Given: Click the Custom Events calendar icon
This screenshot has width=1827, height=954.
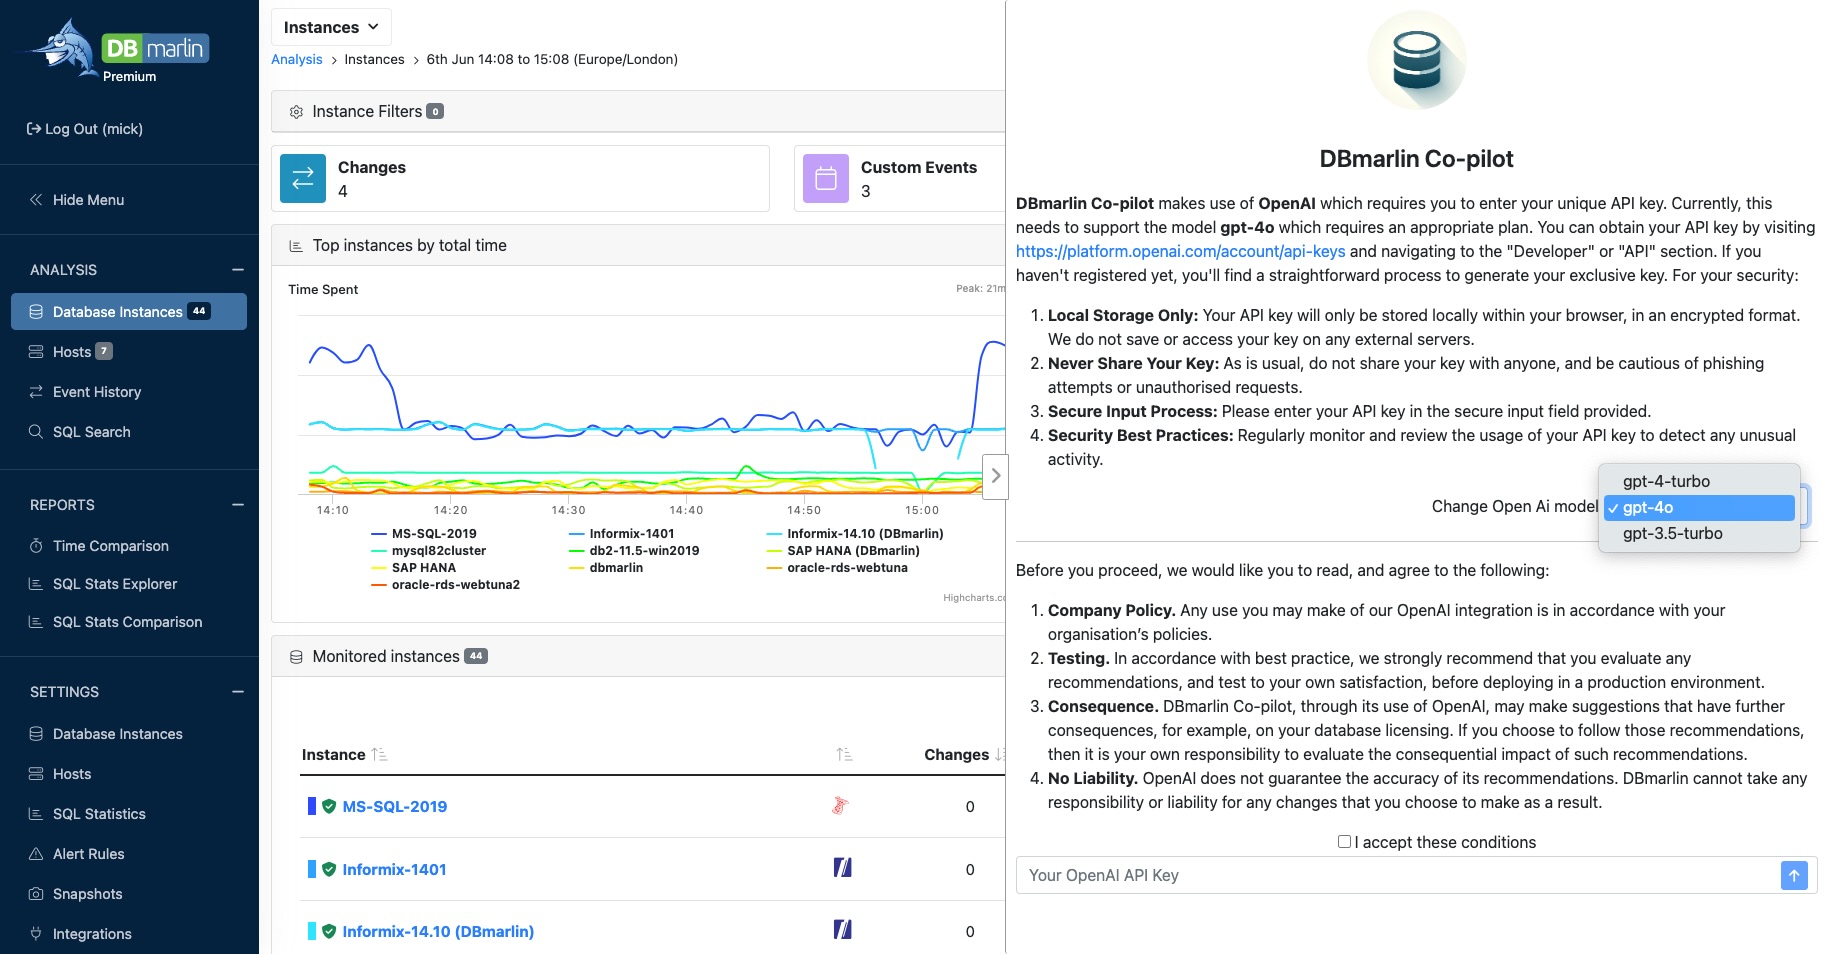Looking at the screenshot, I should [826, 178].
